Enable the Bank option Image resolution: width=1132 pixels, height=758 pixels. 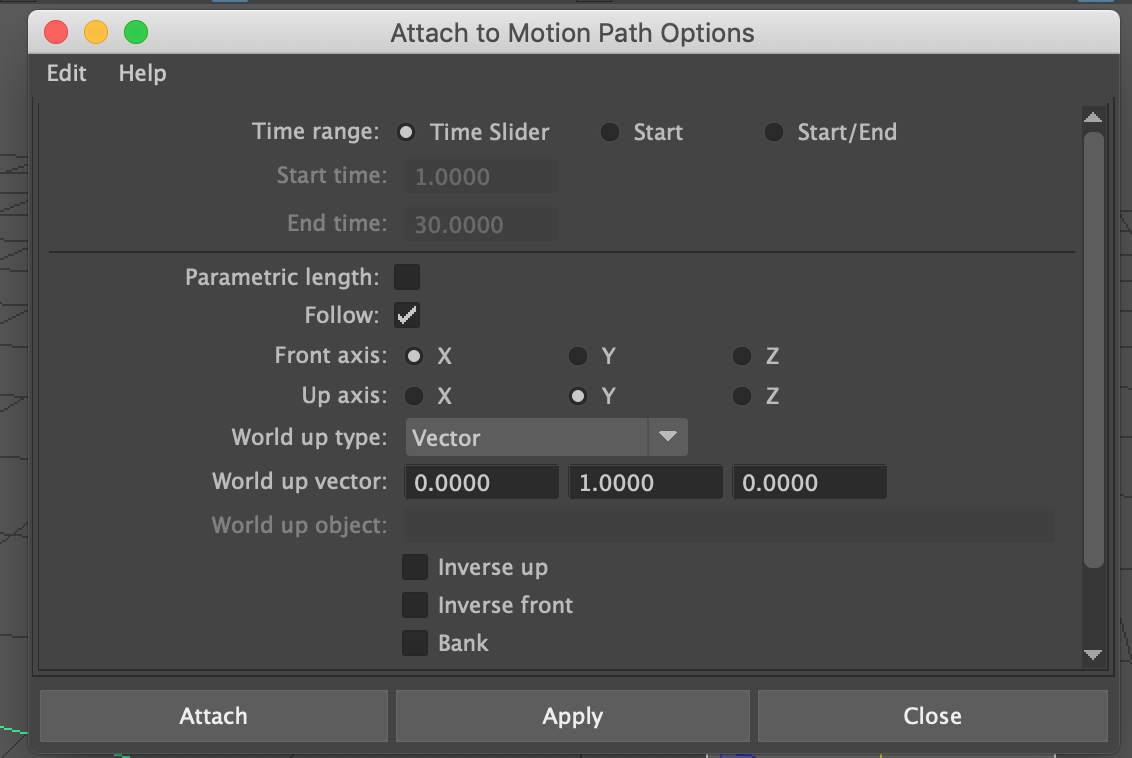(x=415, y=643)
